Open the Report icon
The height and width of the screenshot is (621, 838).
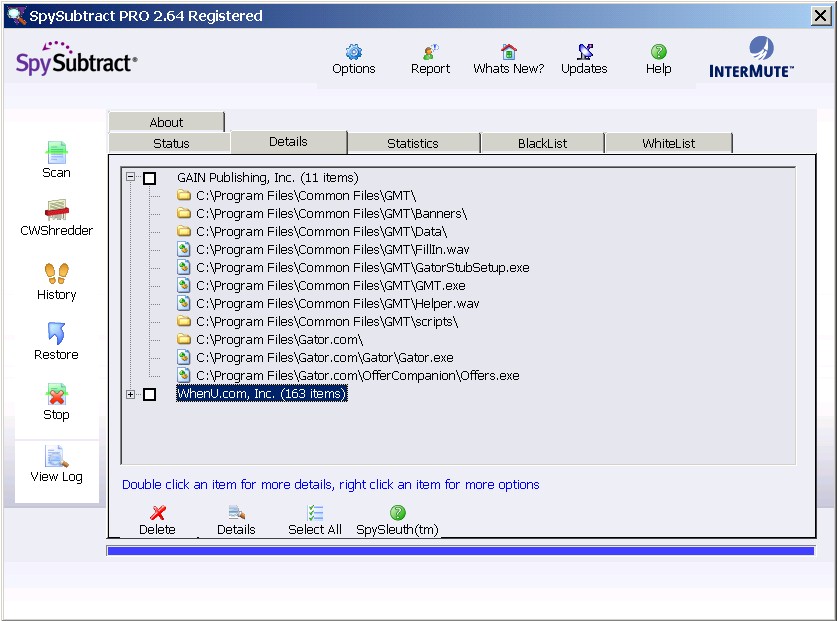[430, 52]
